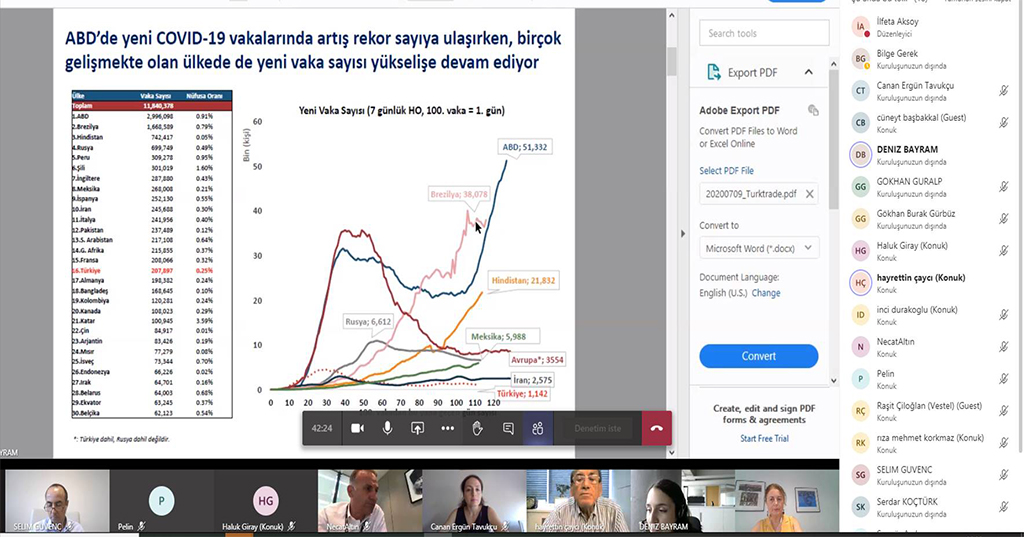Click Canan Ergün Tavukçu muted mic icon
1024x537 pixels.
tap(1004, 91)
